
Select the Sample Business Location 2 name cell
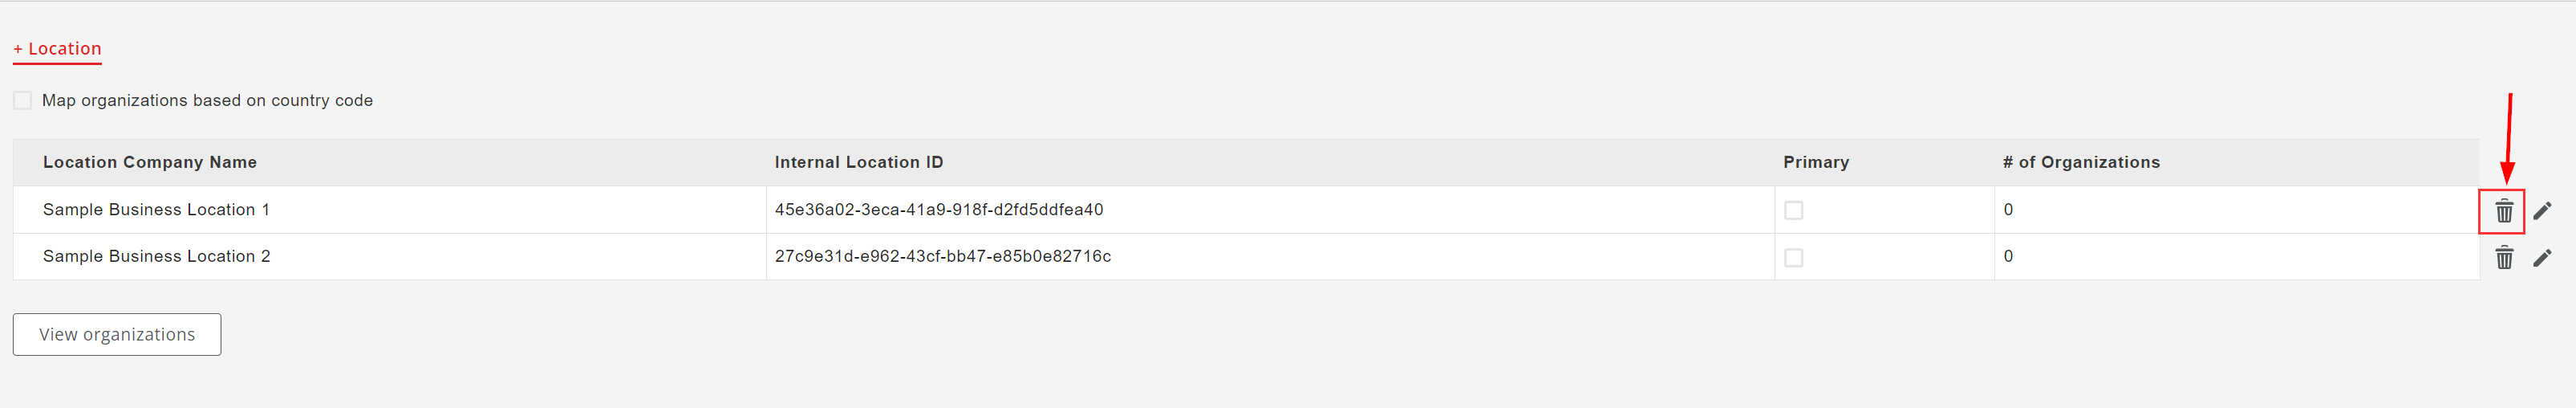(157, 256)
